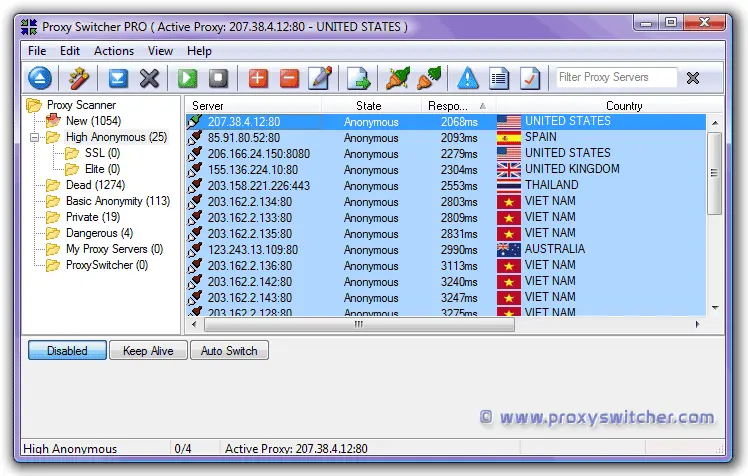Stop scanning with the gray stop icon

point(218,78)
